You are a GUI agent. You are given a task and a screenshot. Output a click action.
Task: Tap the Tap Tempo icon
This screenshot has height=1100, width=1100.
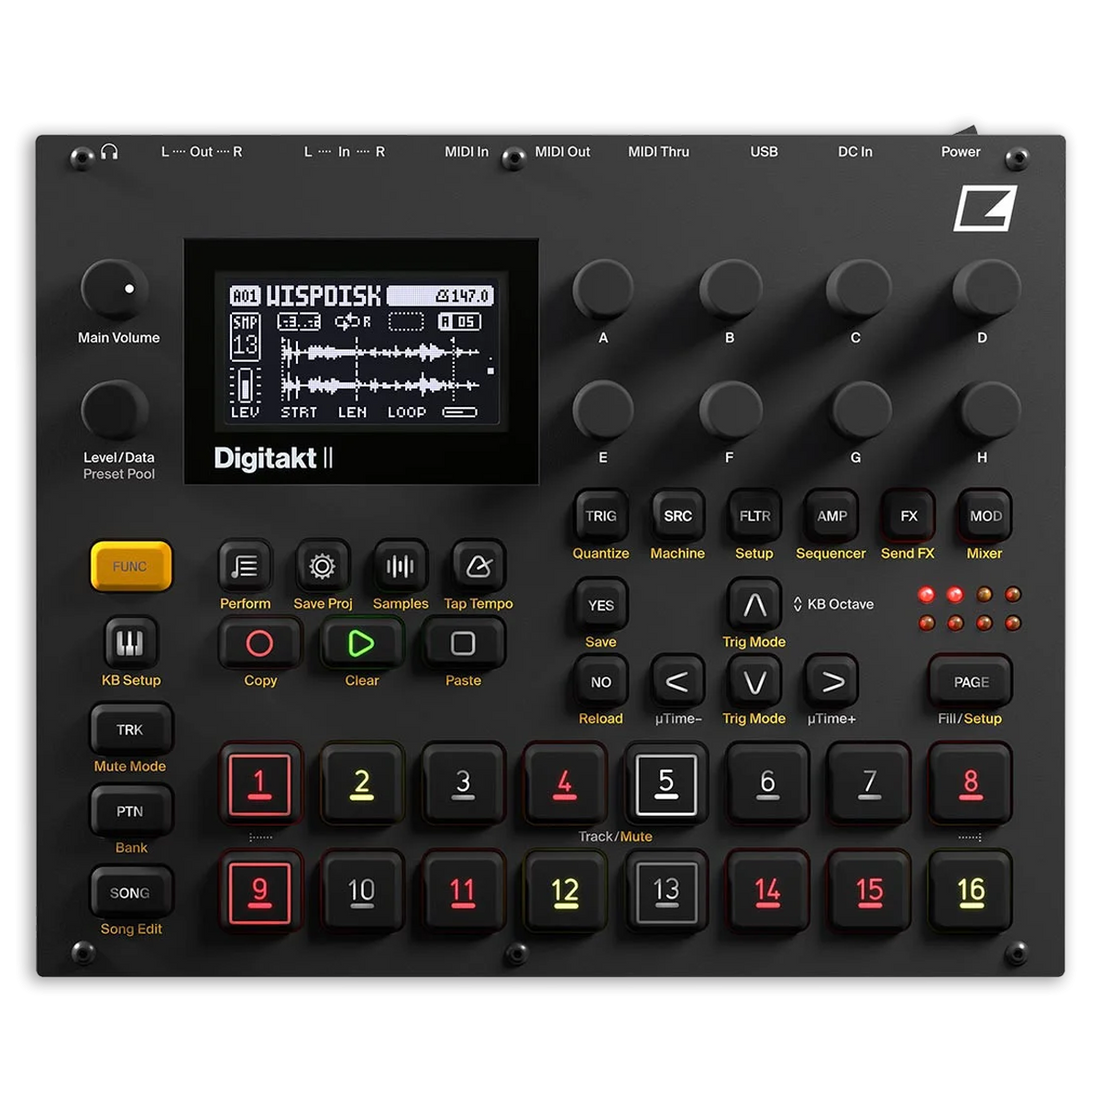(477, 566)
